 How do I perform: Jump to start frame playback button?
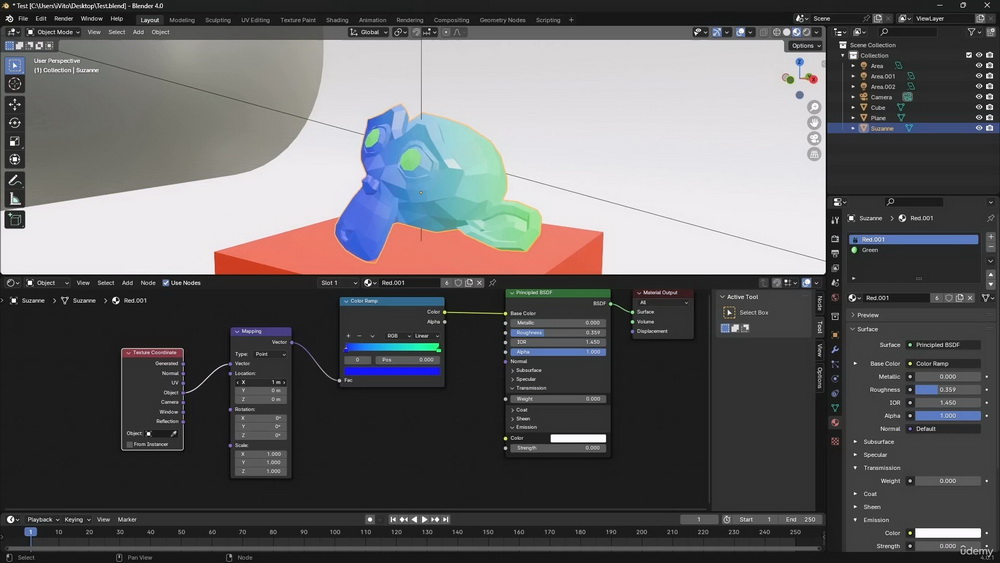pos(393,520)
